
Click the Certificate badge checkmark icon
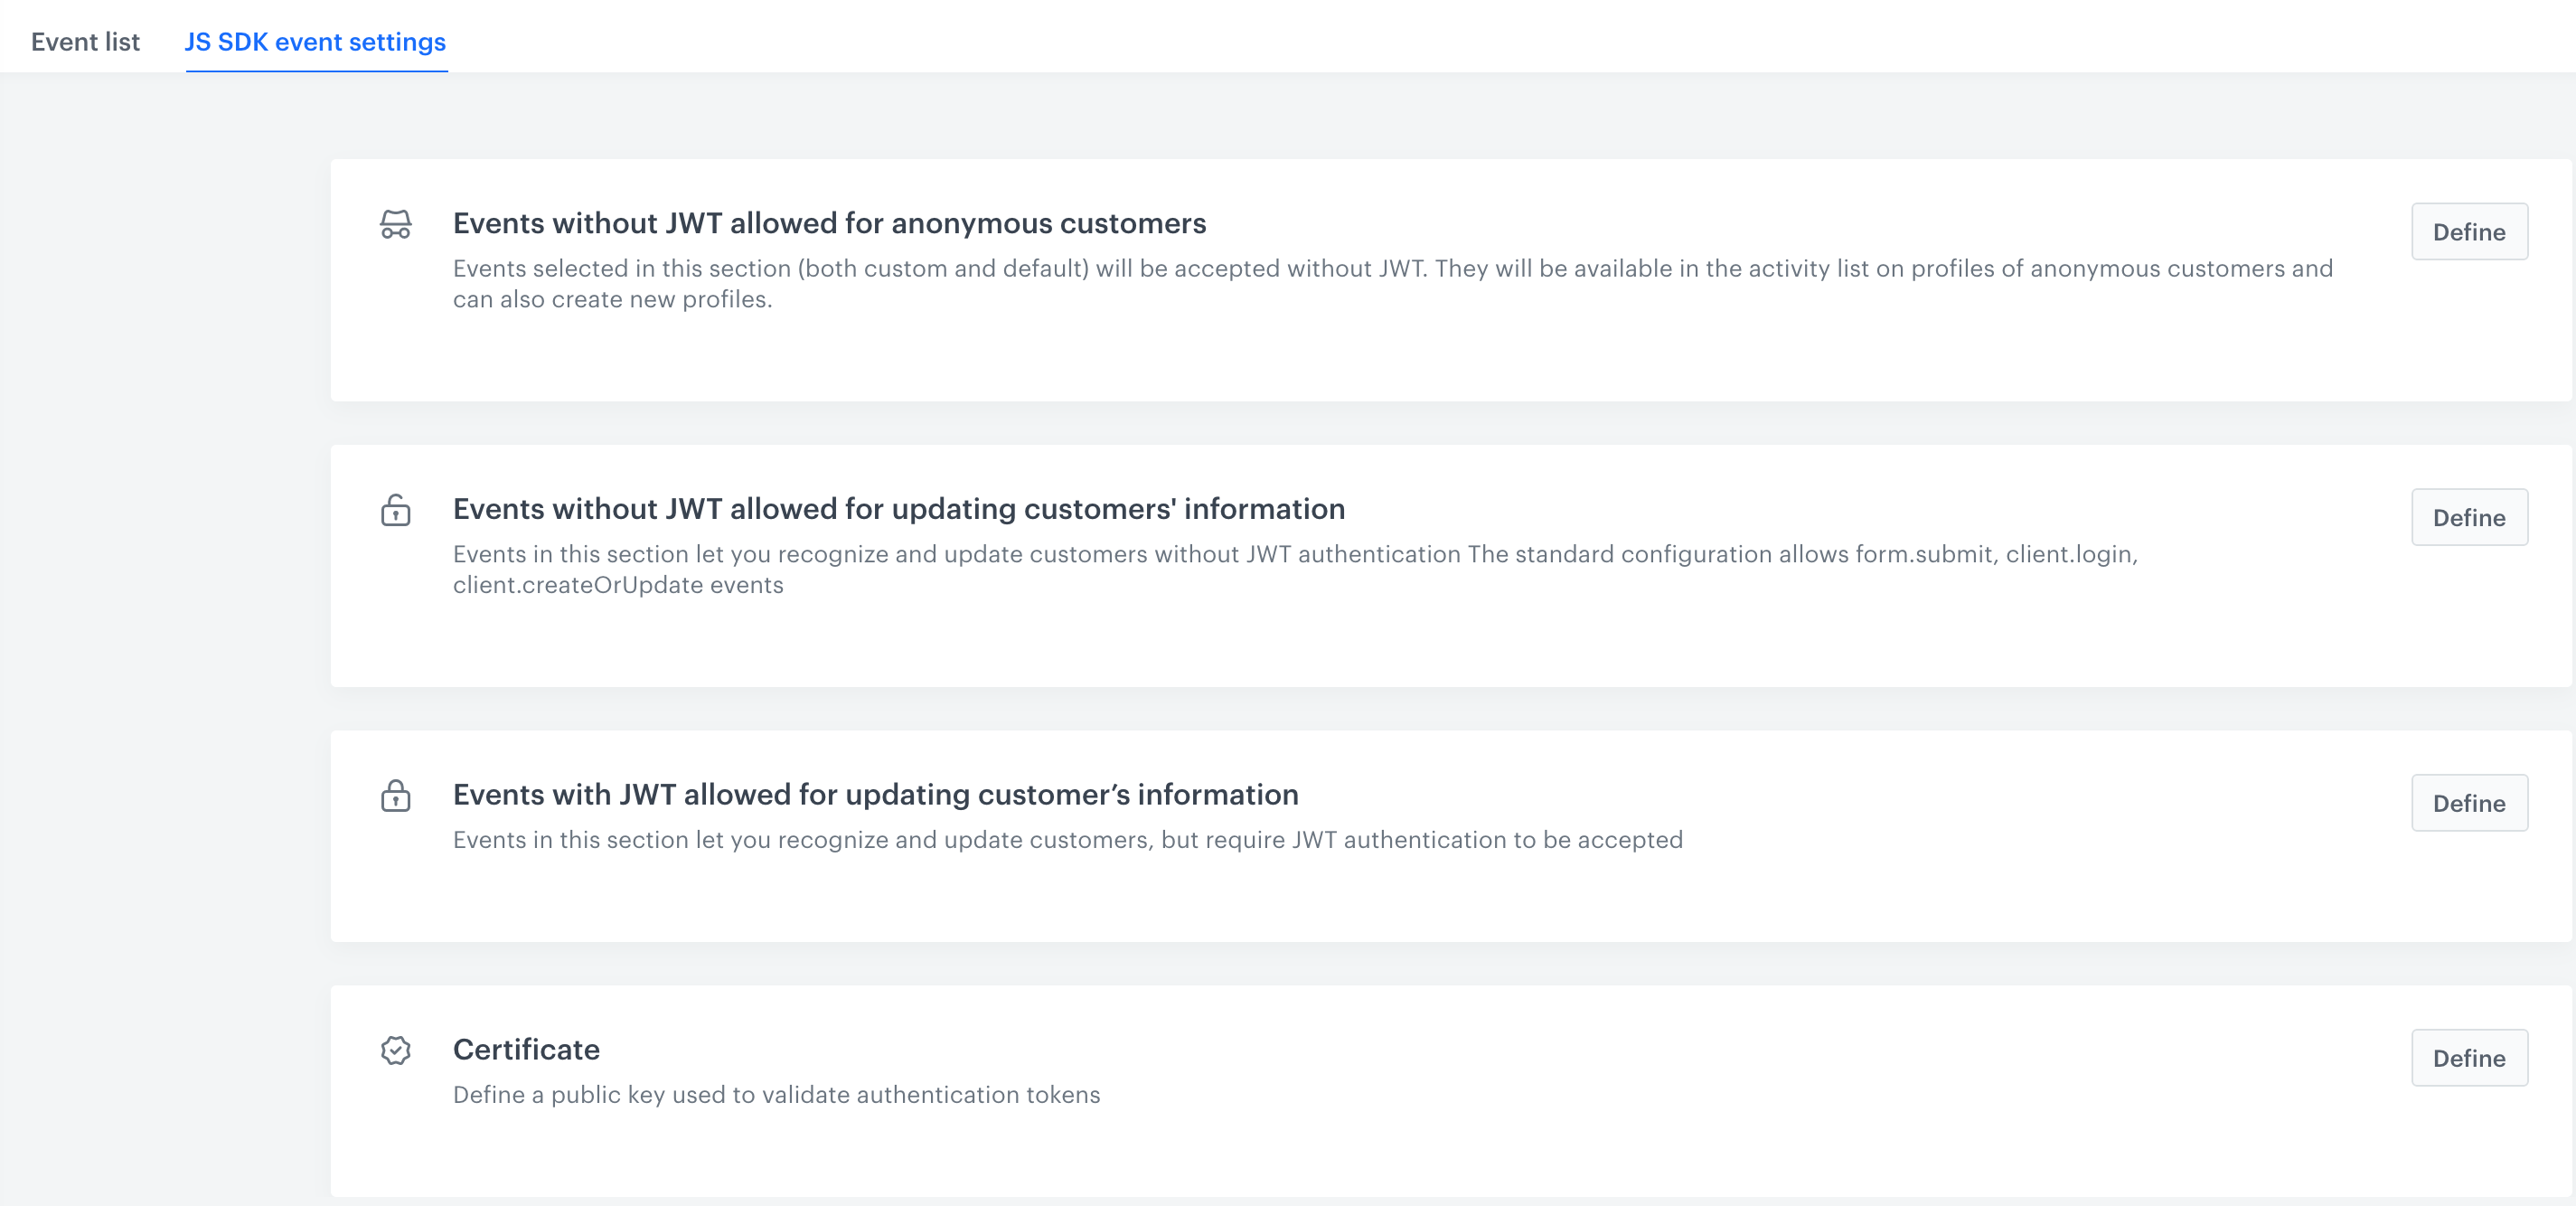[395, 1050]
